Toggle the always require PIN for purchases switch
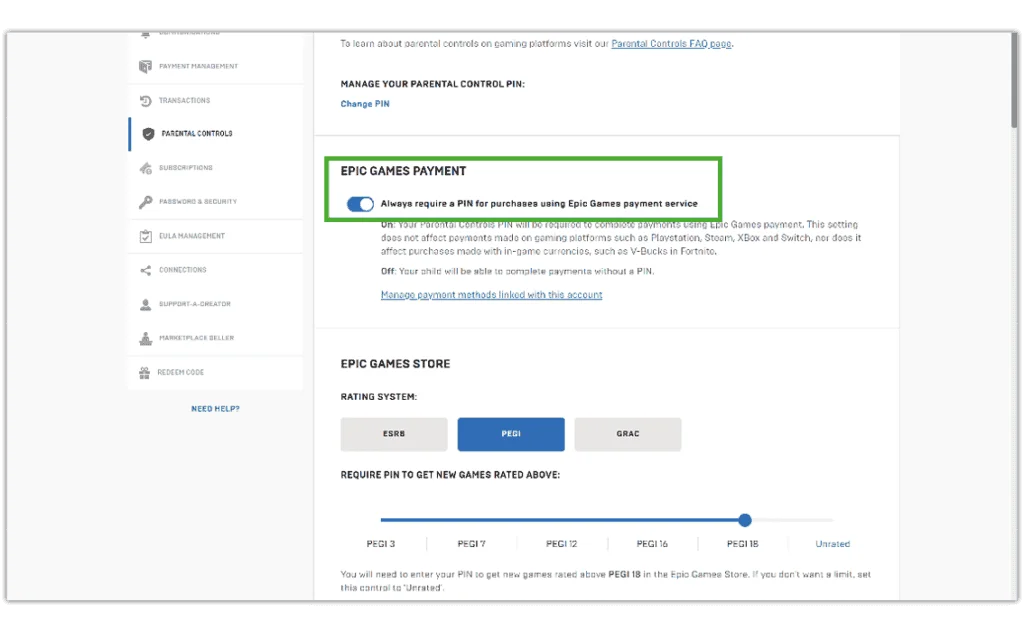Image resolution: width=1024 pixels, height=640 pixels. [360, 204]
